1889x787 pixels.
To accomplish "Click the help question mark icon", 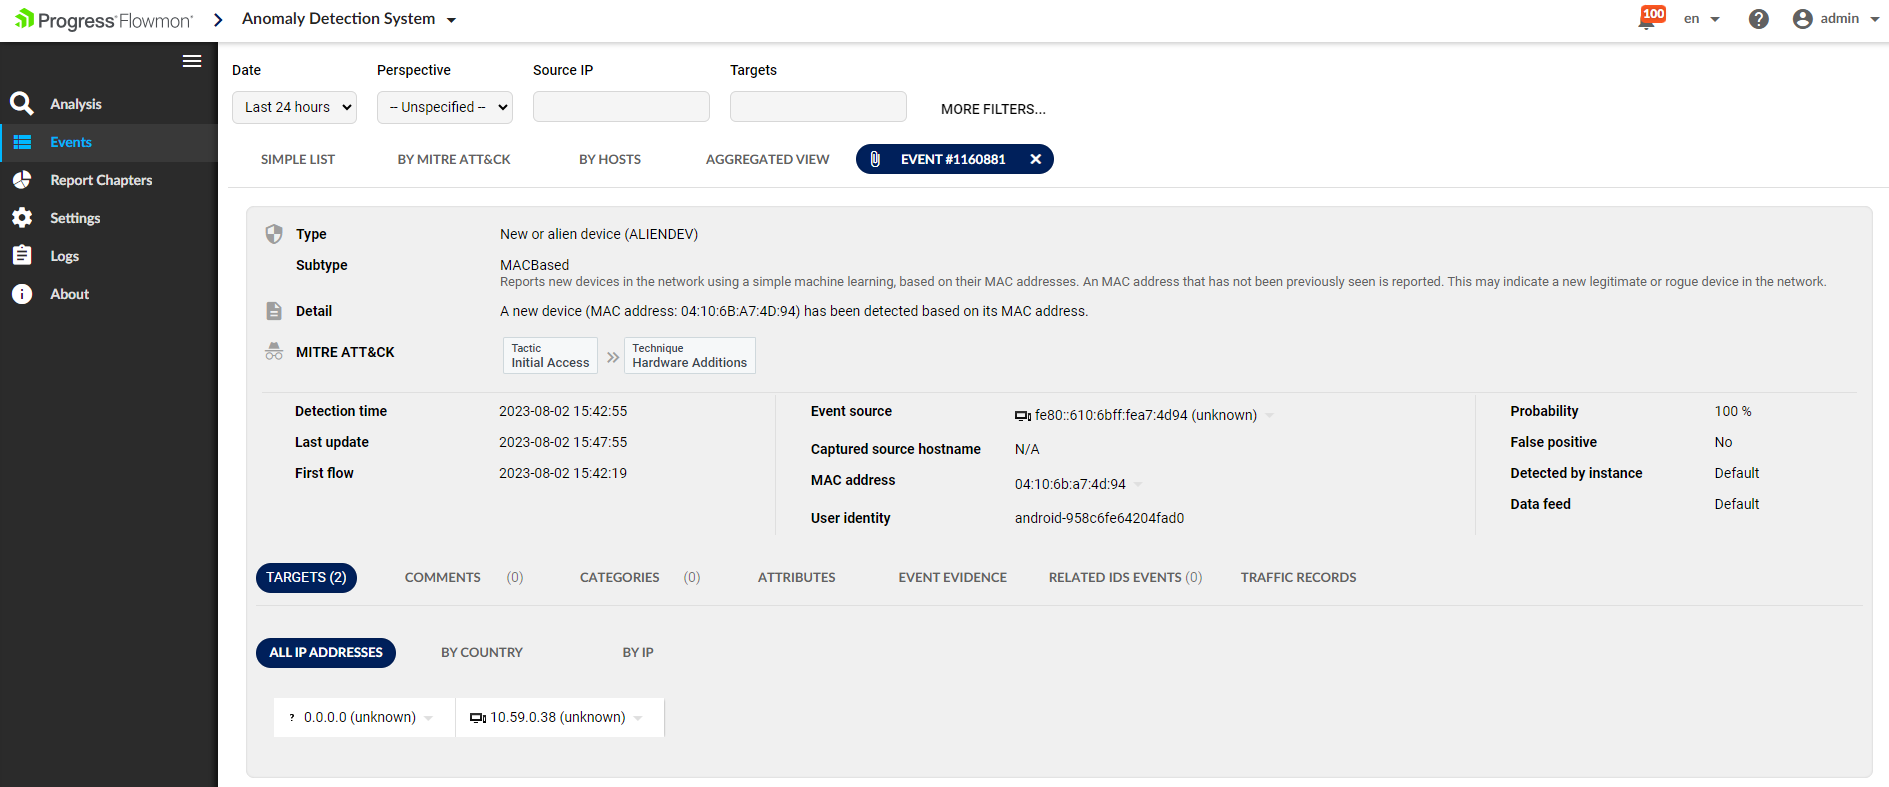I will (x=1758, y=19).
